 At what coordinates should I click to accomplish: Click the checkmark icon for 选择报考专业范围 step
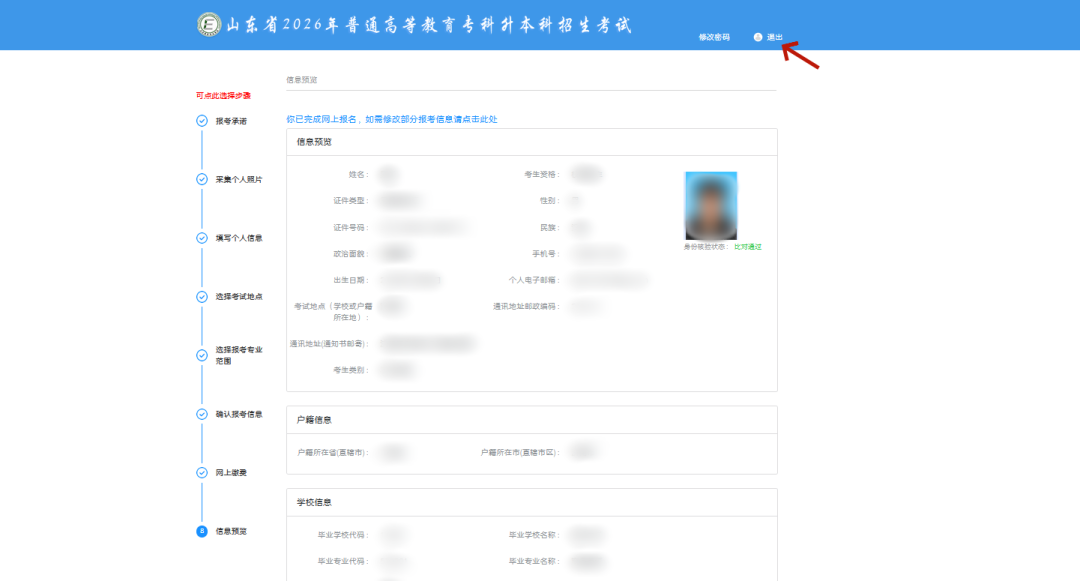click(x=202, y=355)
